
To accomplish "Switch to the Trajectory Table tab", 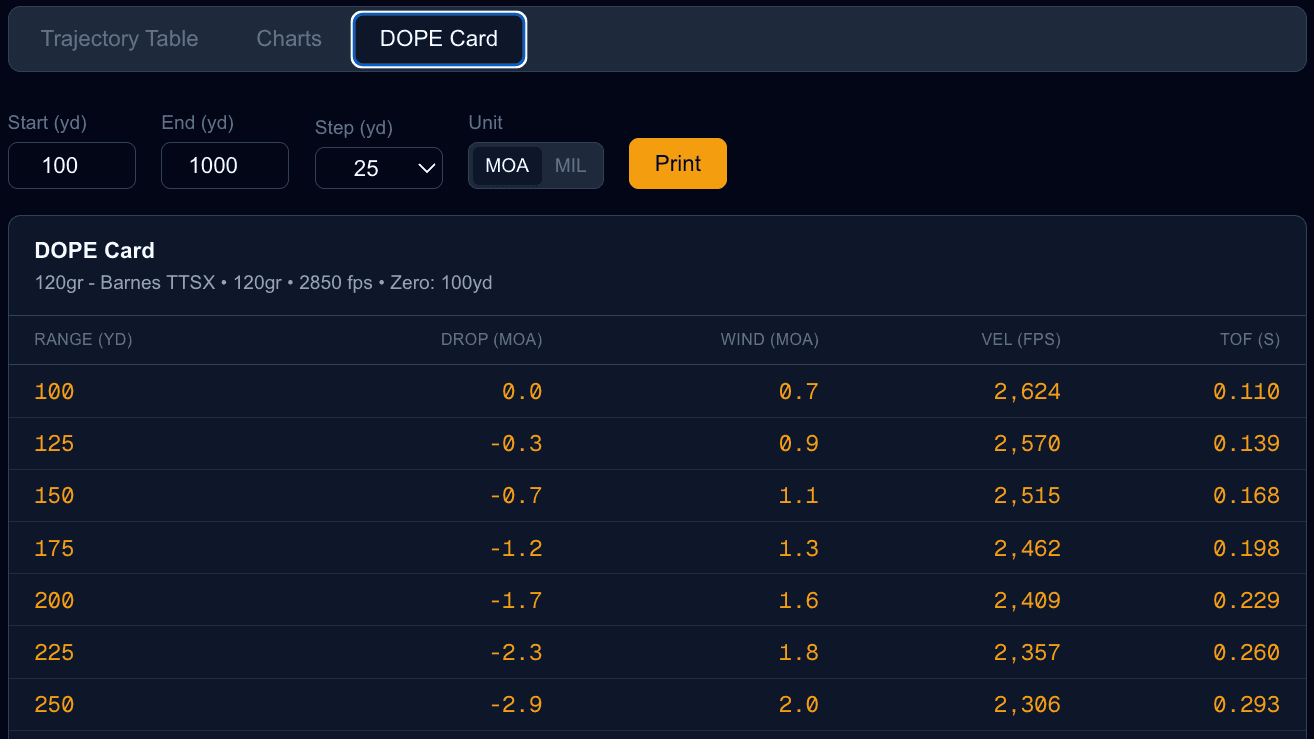I will (119, 39).
